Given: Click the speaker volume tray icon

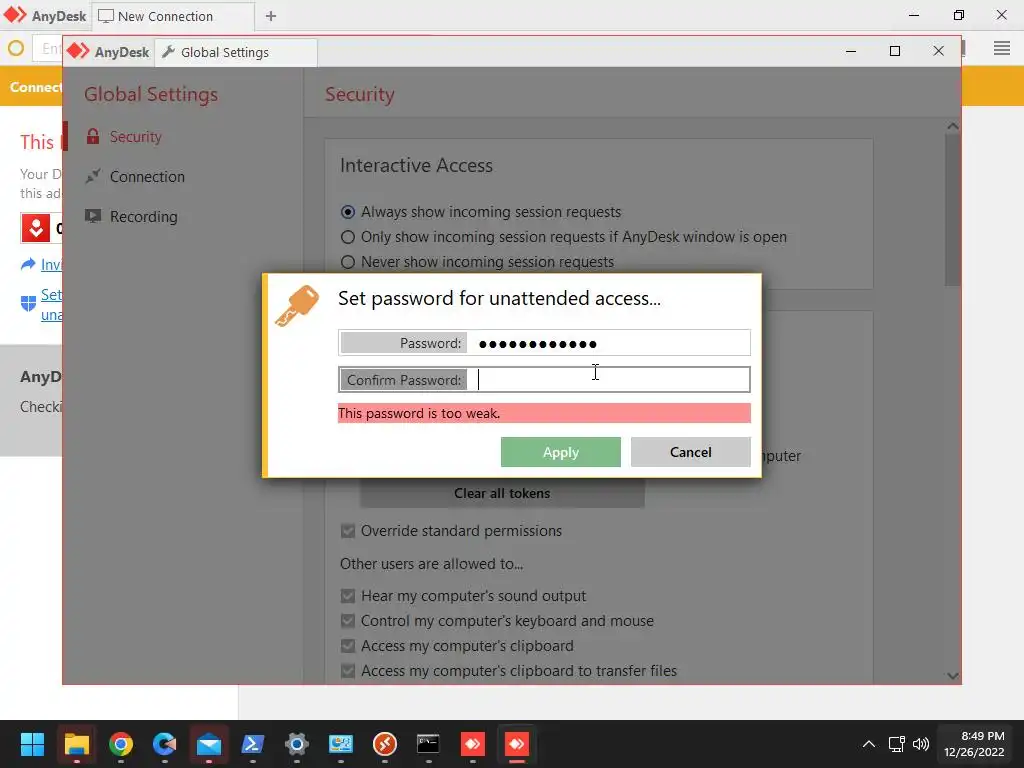Looking at the screenshot, I should point(921,744).
